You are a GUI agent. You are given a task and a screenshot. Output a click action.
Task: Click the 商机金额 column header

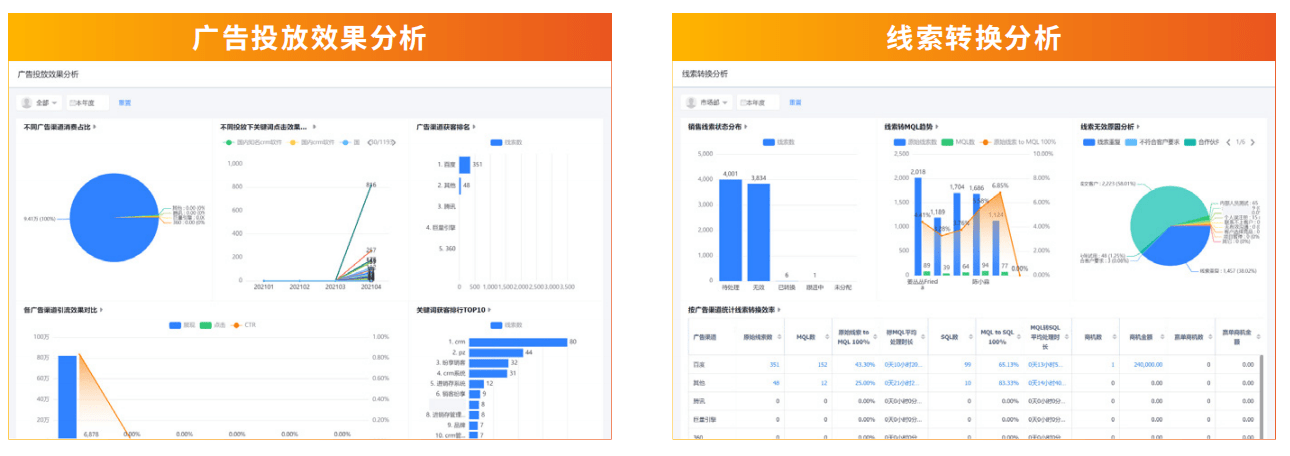[1142, 336]
